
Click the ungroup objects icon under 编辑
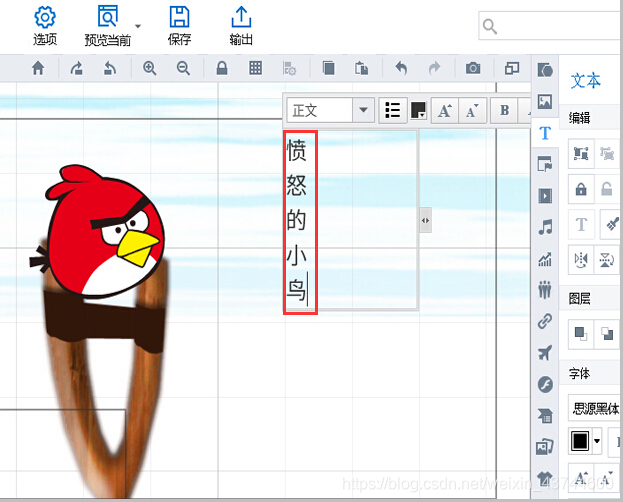[x=607, y=153]
